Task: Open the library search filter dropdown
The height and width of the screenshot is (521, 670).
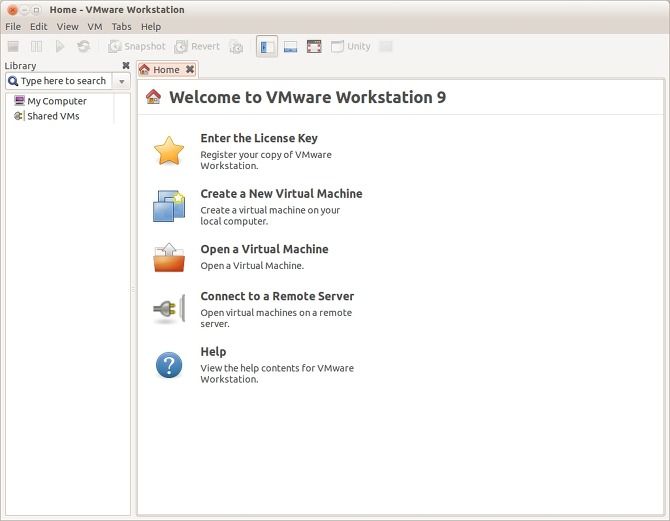Action: click(122, 81)
